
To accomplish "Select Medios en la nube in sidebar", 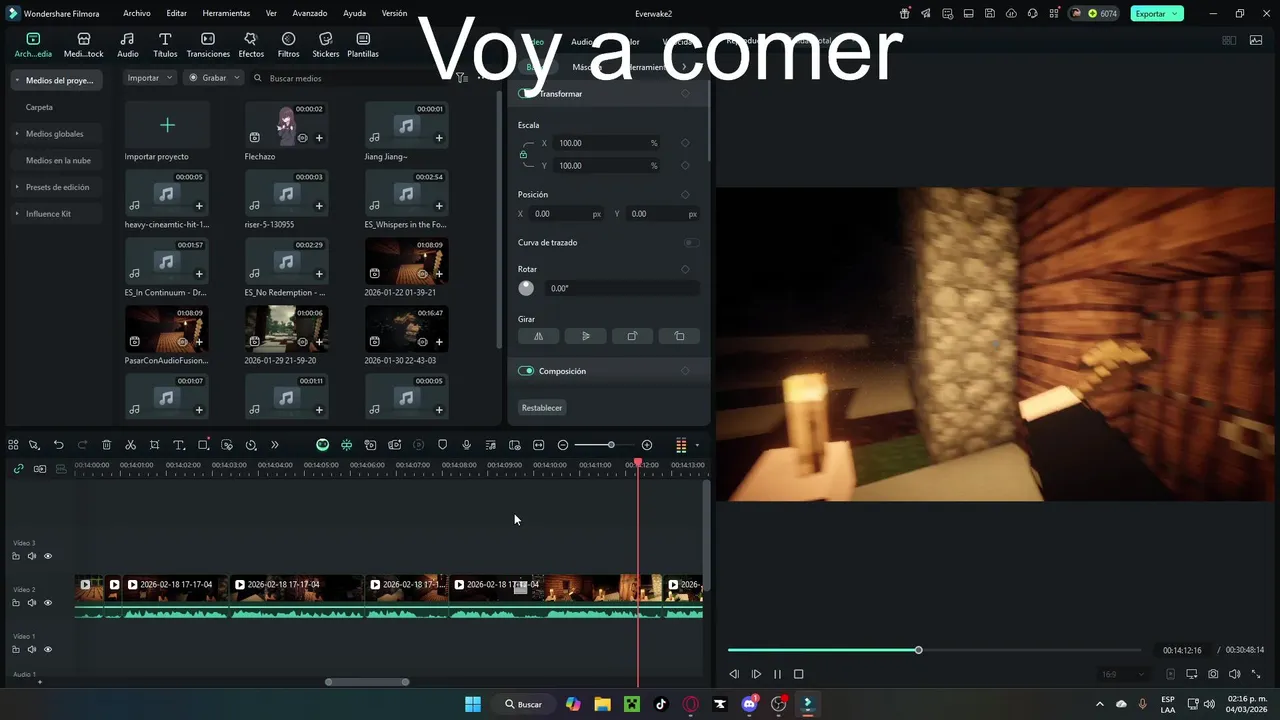I will [x=58, y=160].
